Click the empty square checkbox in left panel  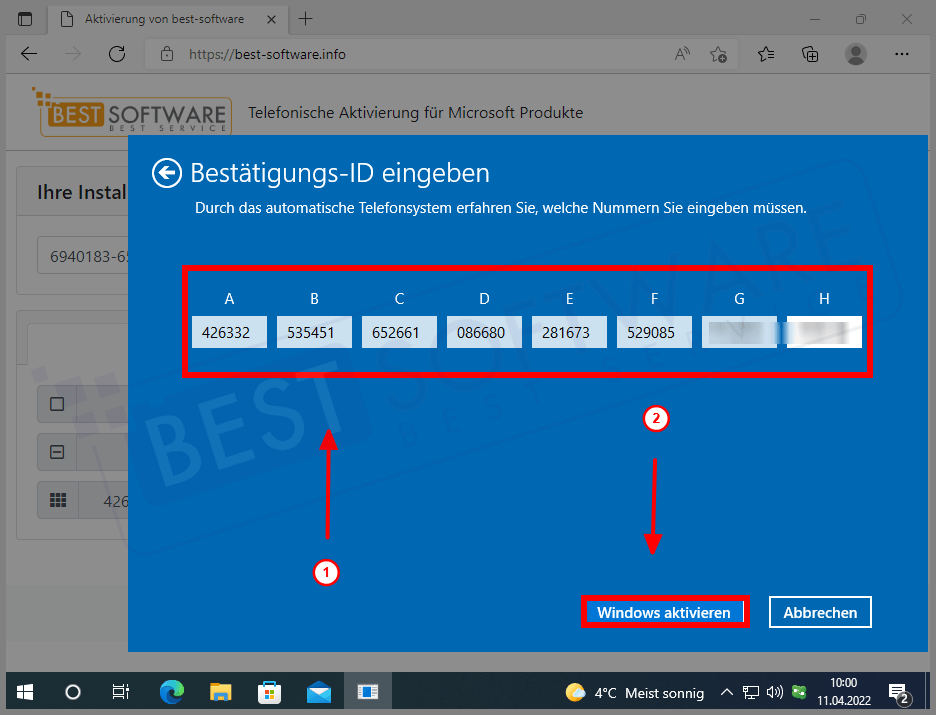point(57,404)
